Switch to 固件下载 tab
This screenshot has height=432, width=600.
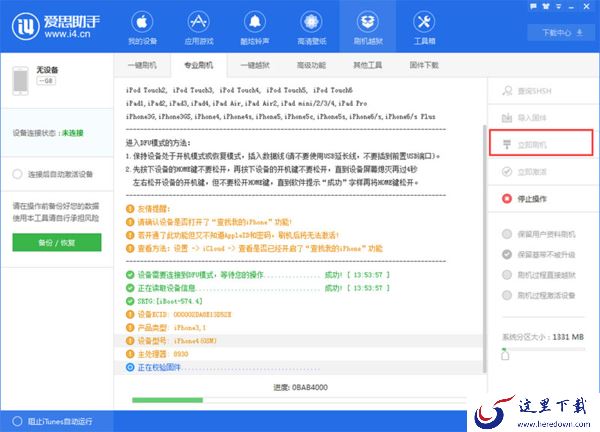pos(424,65)
